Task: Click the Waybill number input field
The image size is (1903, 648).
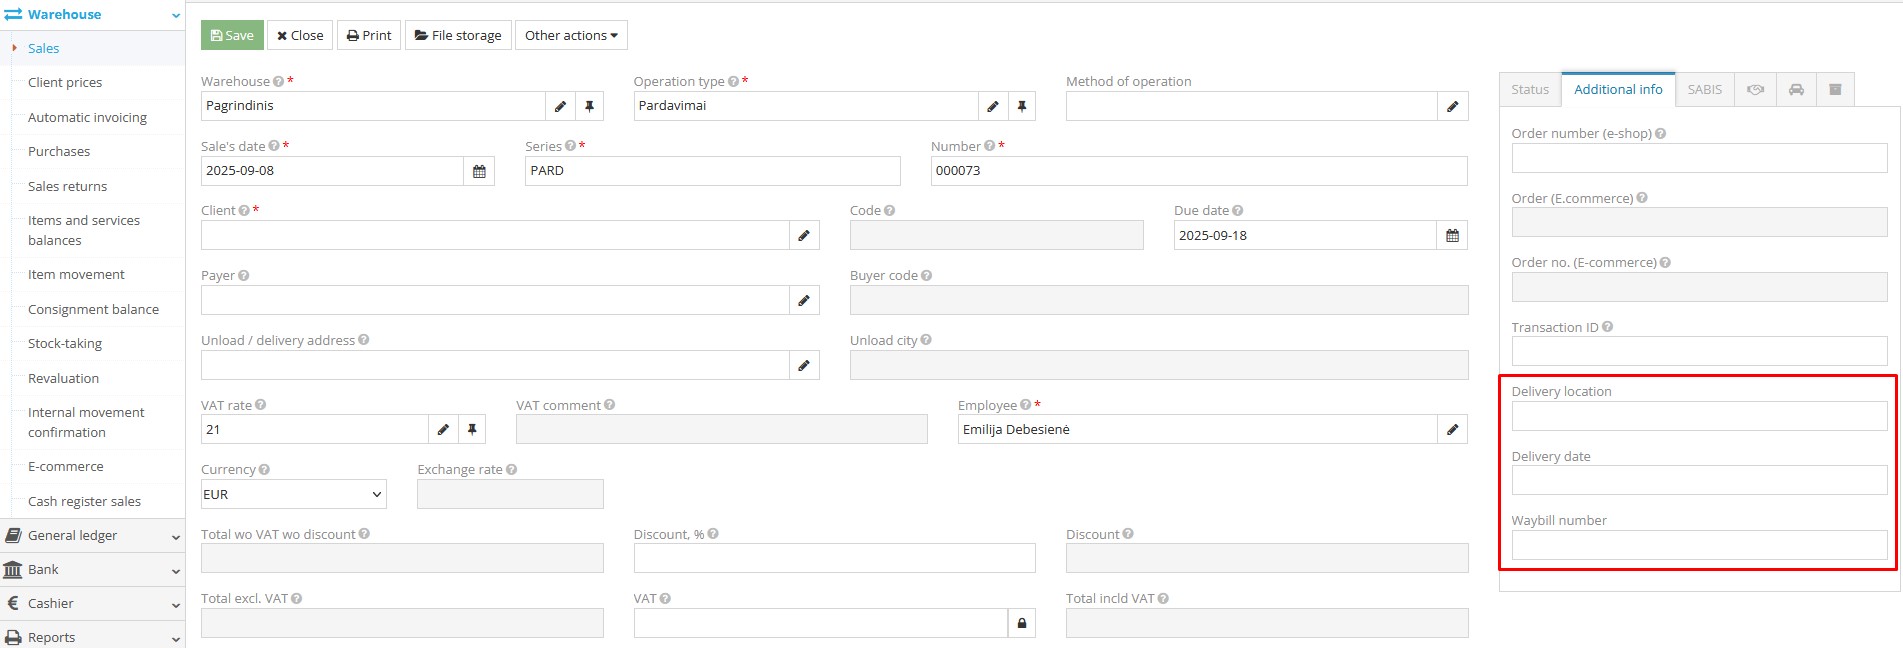Action: point(1698,545)
